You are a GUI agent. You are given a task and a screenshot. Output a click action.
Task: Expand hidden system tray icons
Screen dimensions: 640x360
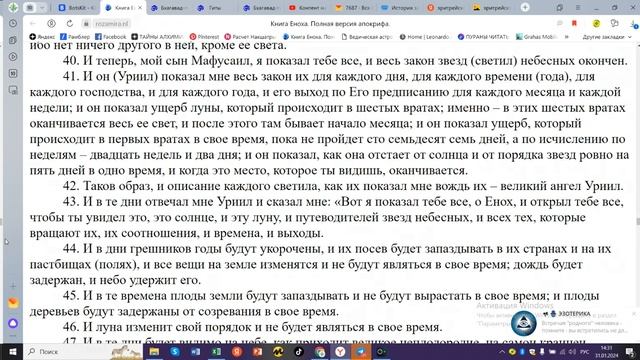[x=502, y=351]
